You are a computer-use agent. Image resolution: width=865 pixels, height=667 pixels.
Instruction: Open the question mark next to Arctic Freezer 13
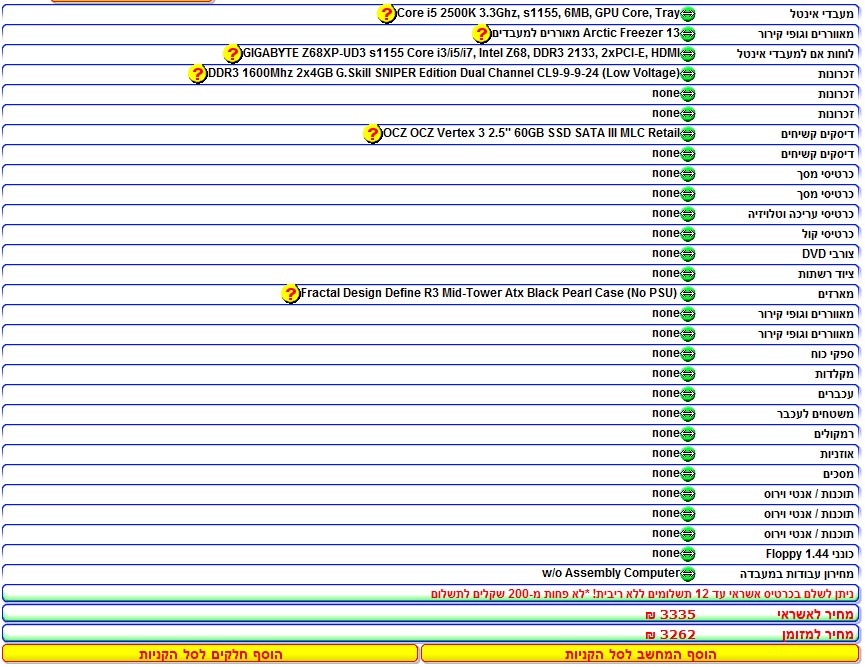tap(482, 34)
